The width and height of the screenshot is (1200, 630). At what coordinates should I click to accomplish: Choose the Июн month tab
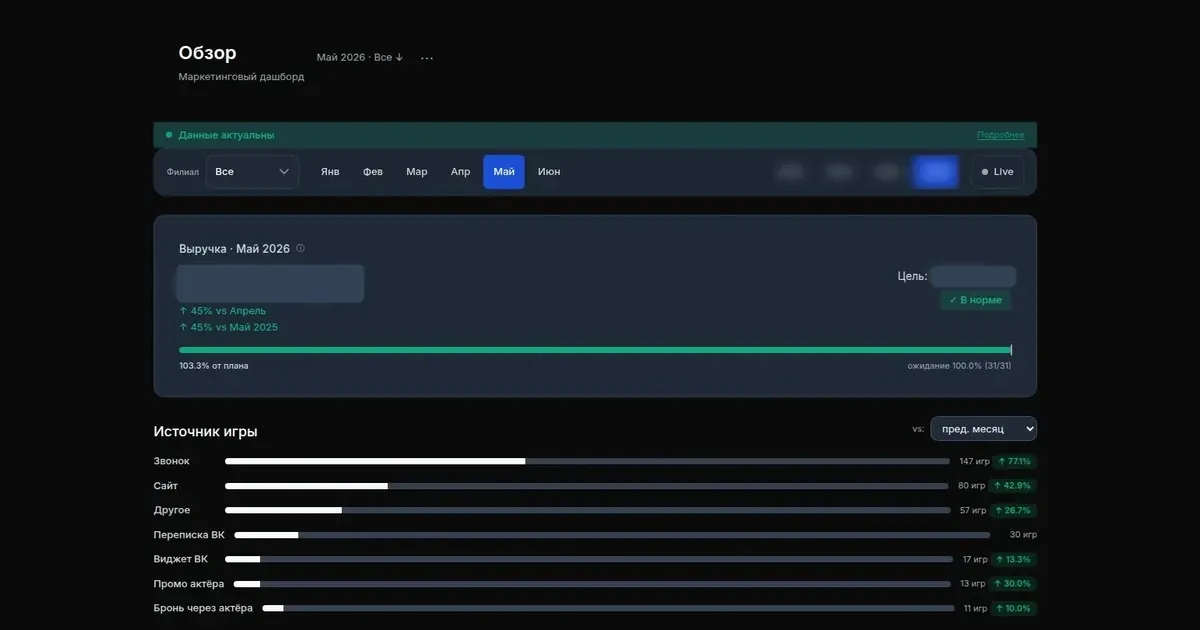(549, 172)
